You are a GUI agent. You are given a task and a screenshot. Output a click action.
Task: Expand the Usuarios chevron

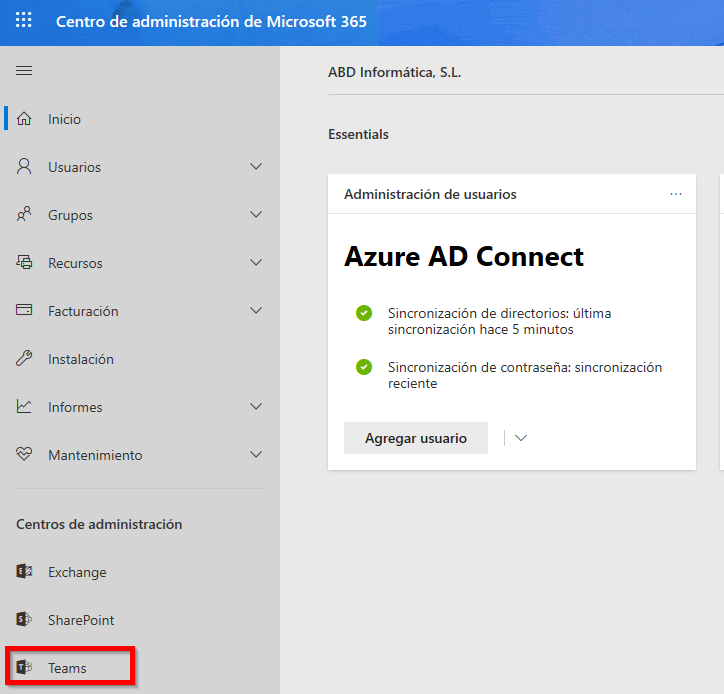256,166
